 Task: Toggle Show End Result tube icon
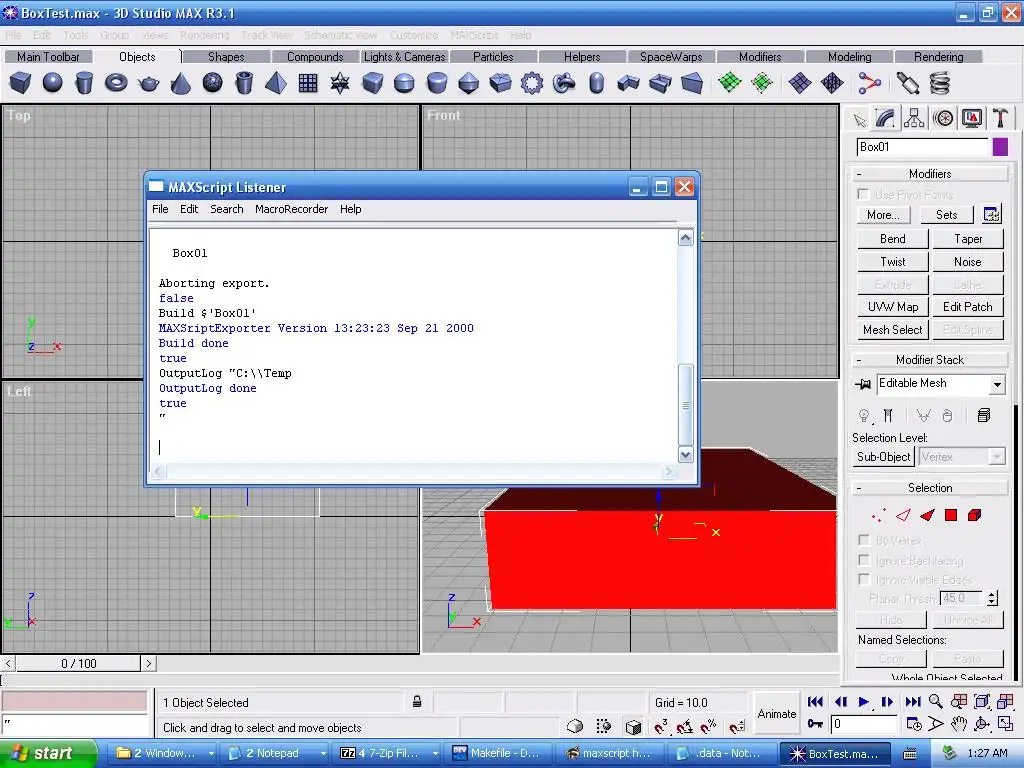tap(888, 415)
